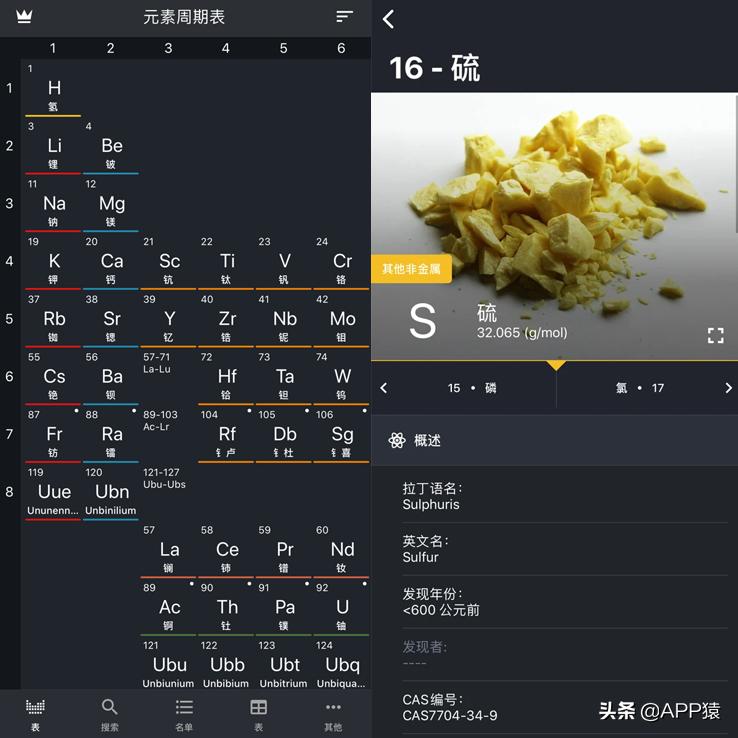This screenshot has width=738, height=738.
Task: Go back using the left arrow
Action: pyautogui.click(x=388, y=19)
